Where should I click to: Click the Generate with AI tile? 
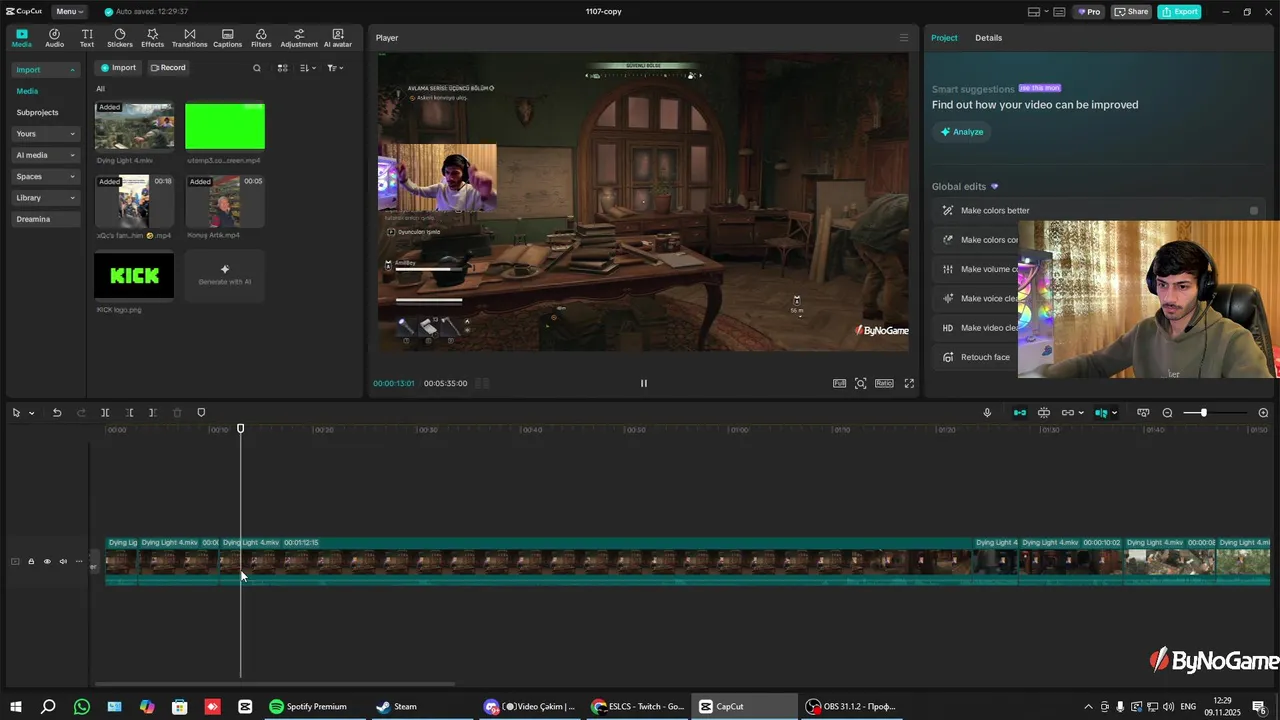pyautogui.click(x=225, y=275)
